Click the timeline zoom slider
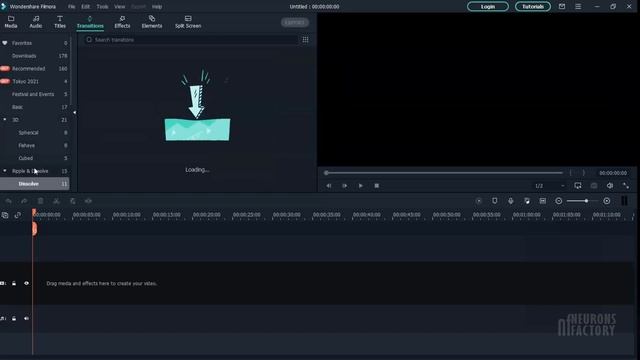Screen dimensions: 640x360 point(582,201)
